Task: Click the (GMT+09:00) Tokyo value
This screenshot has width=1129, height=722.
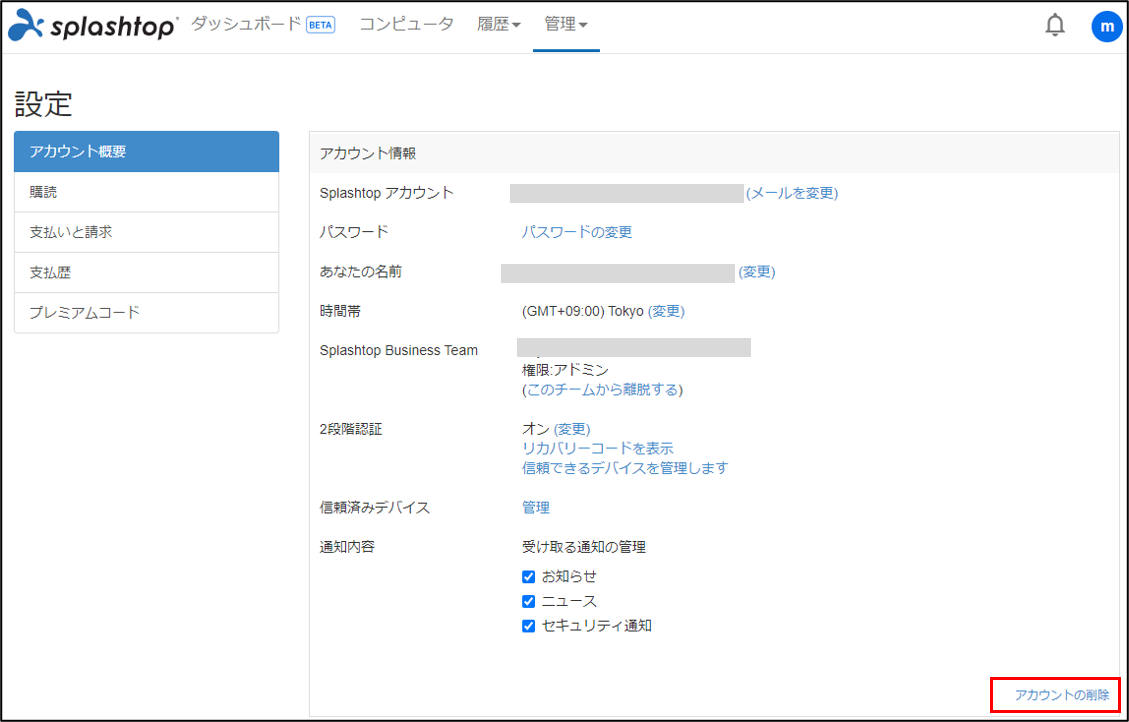Action: pyautogui.click(x=583, y=312)
